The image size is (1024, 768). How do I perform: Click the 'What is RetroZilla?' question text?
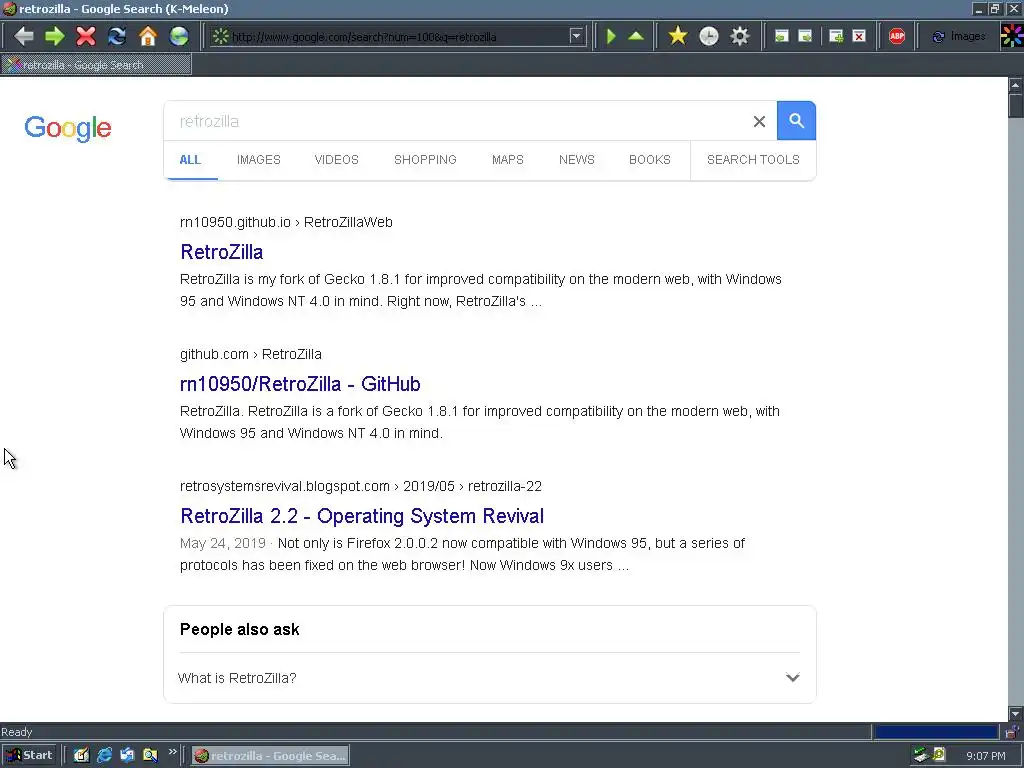pyautogui.click(x=237, y=678)
